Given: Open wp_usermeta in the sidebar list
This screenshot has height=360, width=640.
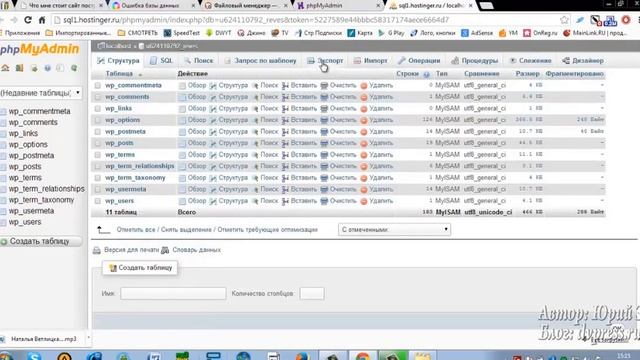Looking at the screenshot, I should [31, 211].
